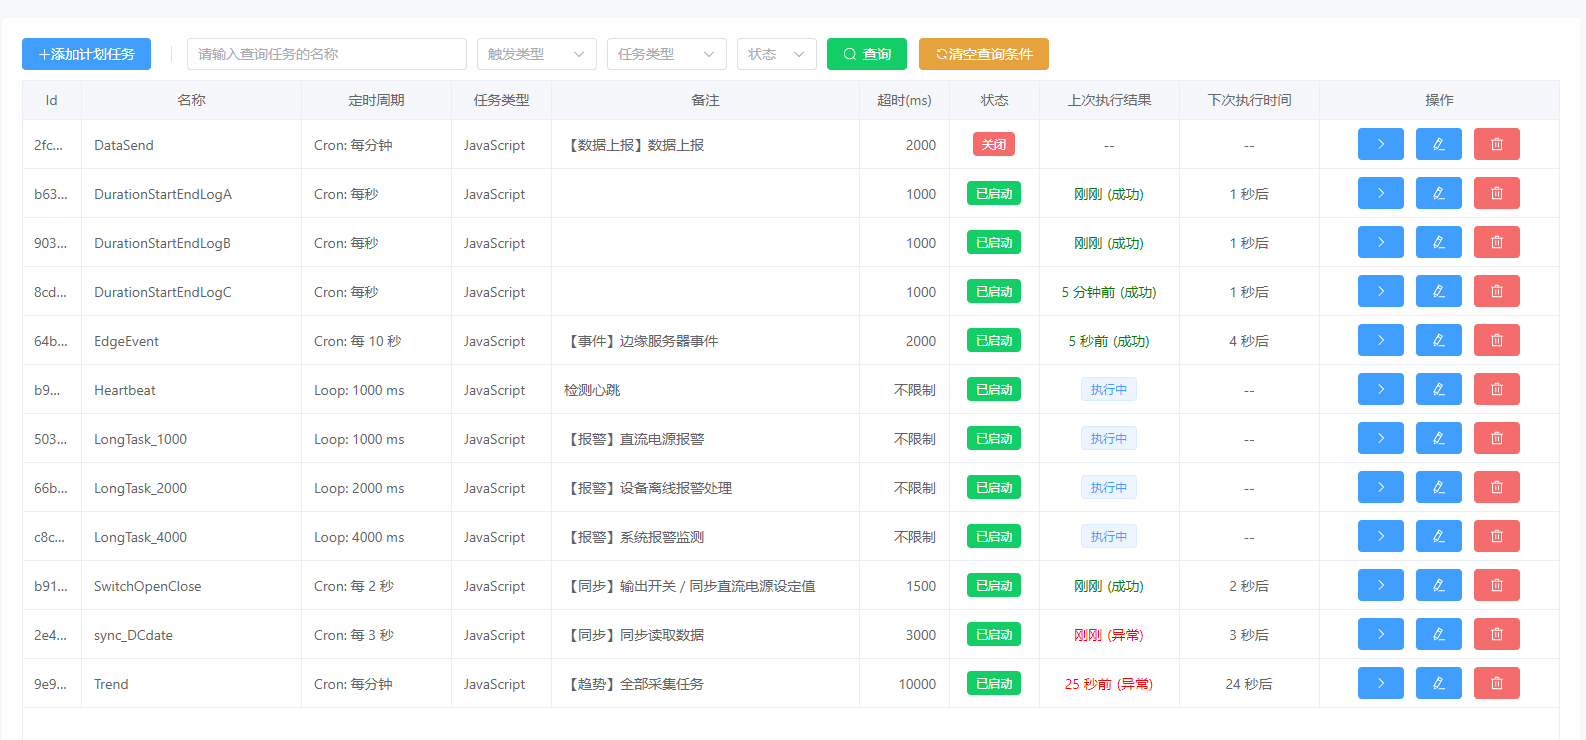Delete the Trend task
The image size is (1586, 740).
1496,683
